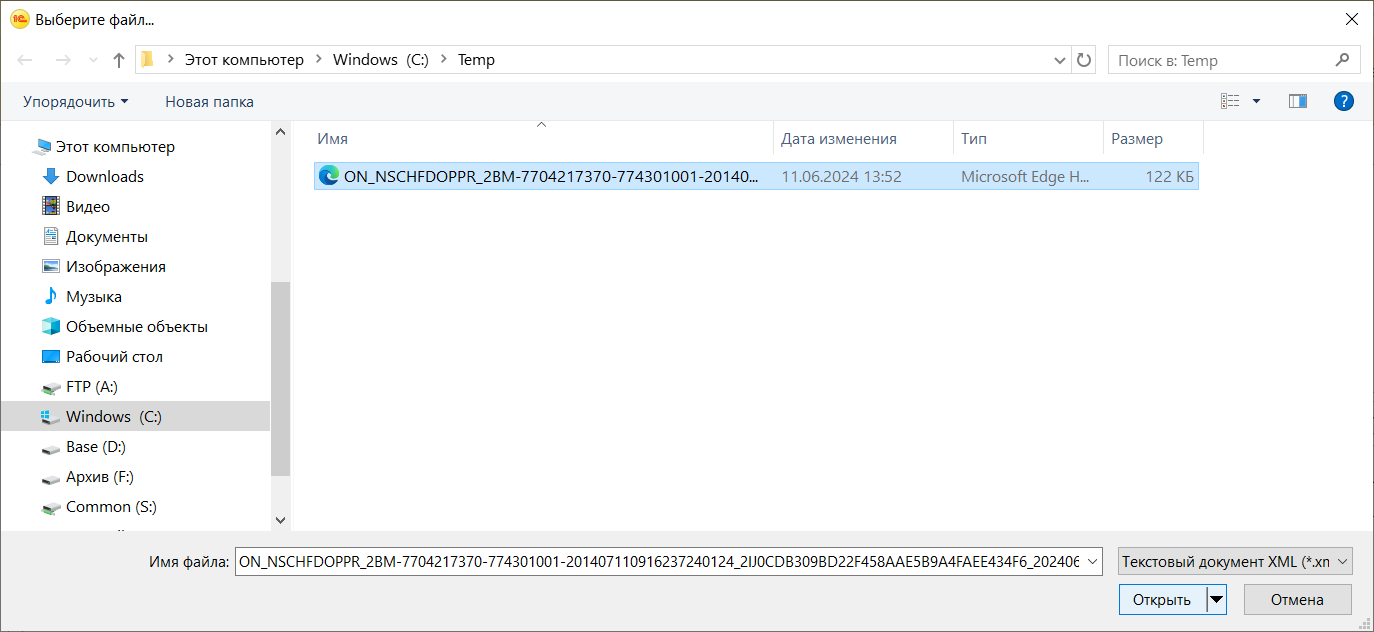Click the search magnifier icon
The height and width of the screenshot is (632, 1374).
coord(1342,60)
